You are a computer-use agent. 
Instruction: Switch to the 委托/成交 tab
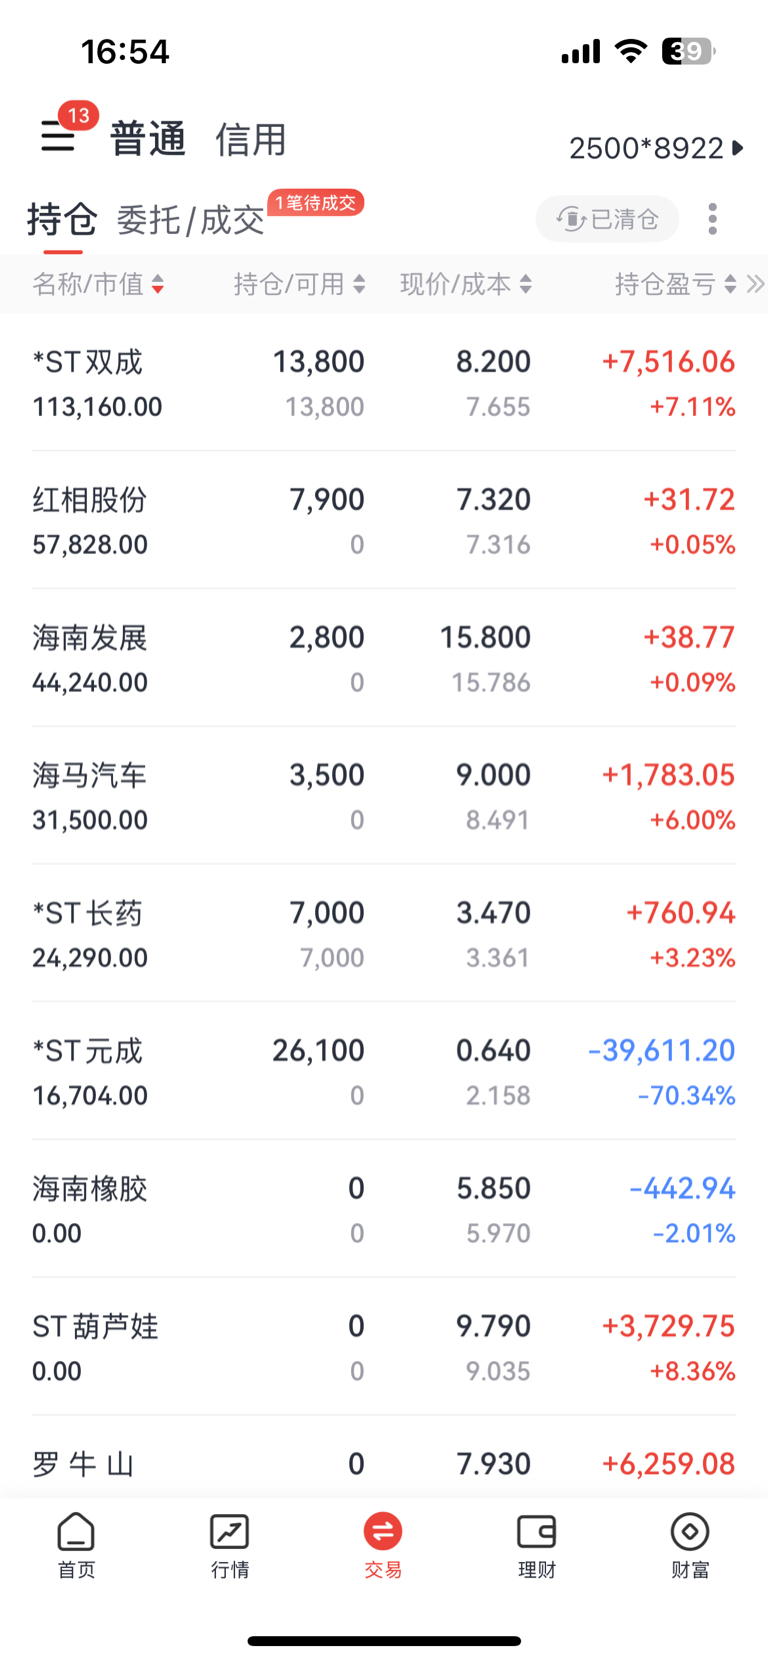pyautogui.click(x=190, y=220)
